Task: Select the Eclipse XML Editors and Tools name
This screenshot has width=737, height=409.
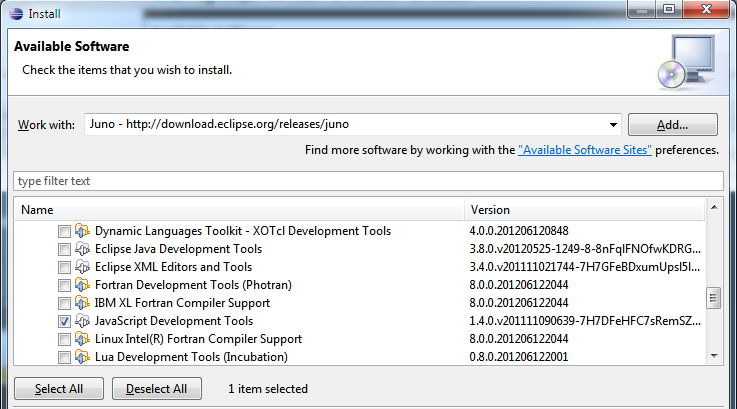Action: tap(173, 267)
